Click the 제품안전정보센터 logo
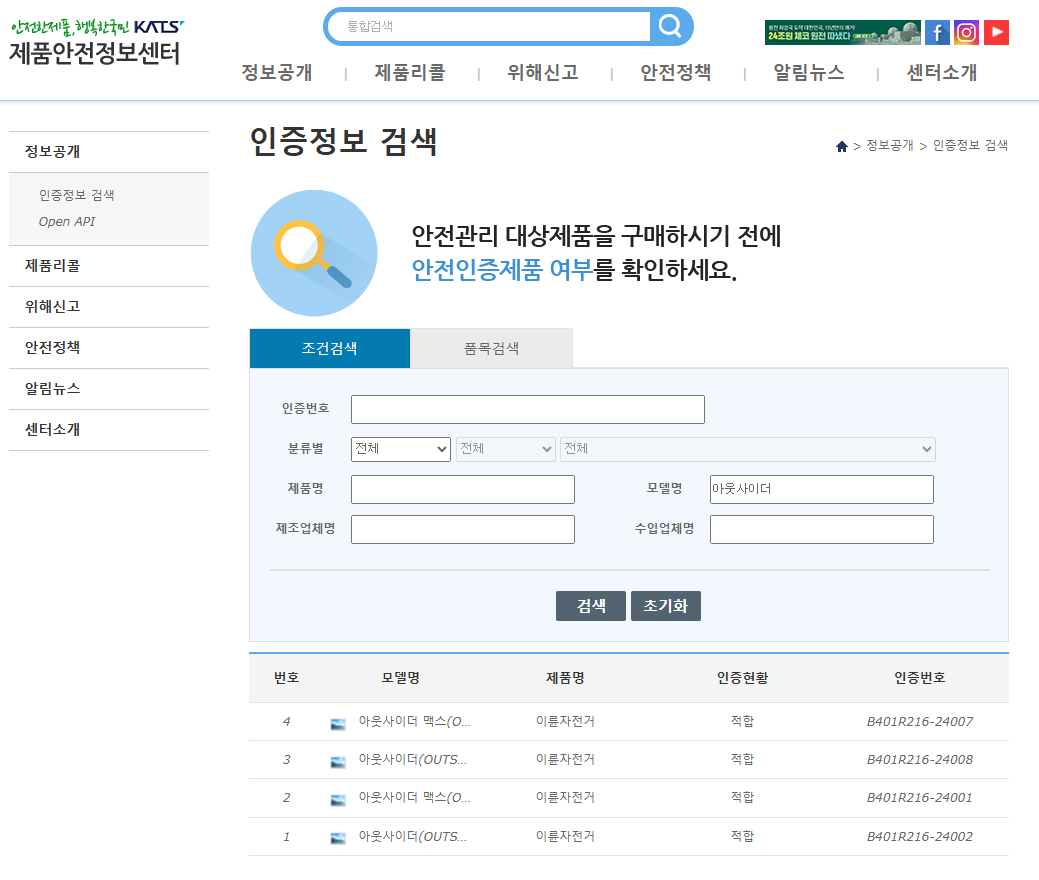 point(96,43)
